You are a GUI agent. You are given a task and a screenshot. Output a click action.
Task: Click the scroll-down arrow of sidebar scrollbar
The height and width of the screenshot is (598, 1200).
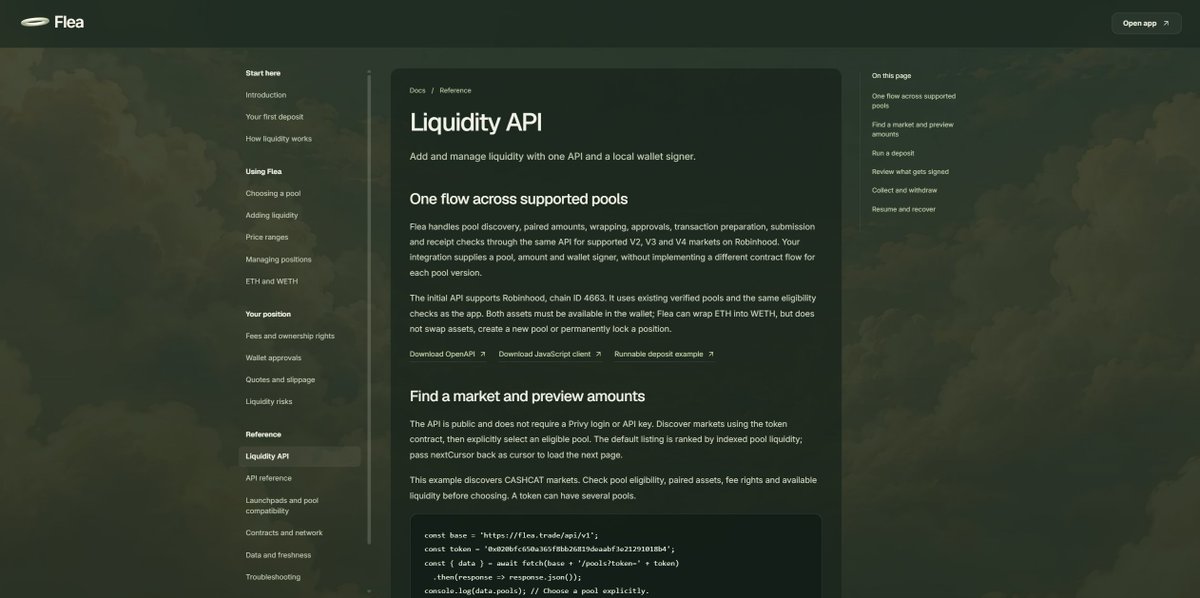tap(369, 591)
